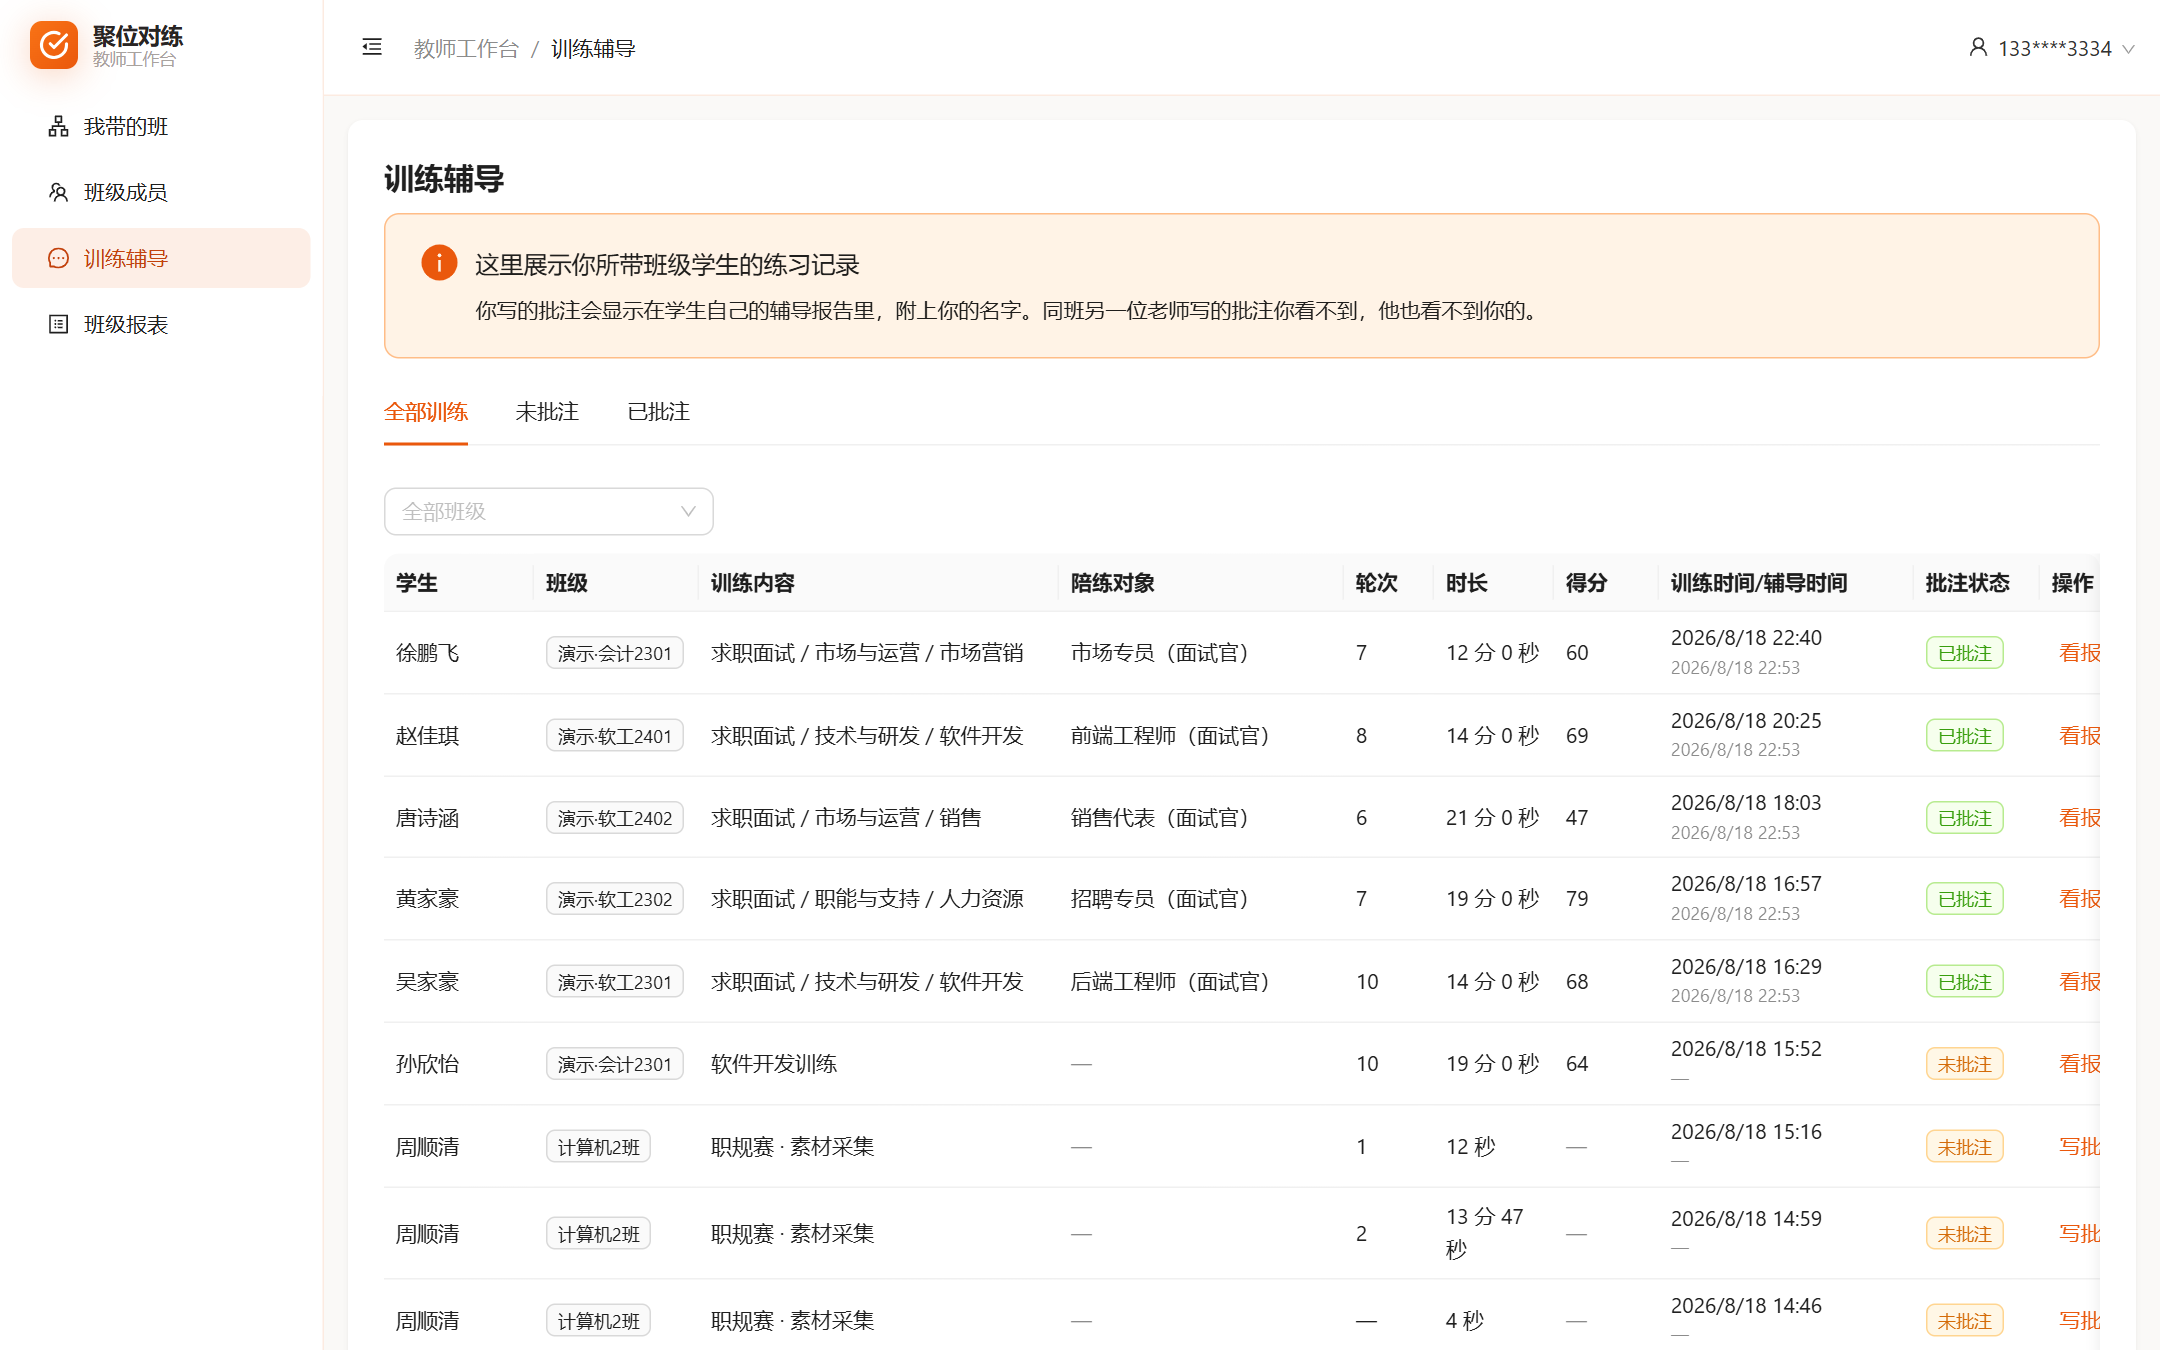Switch to the 全部训练 tab

(426, 411)
